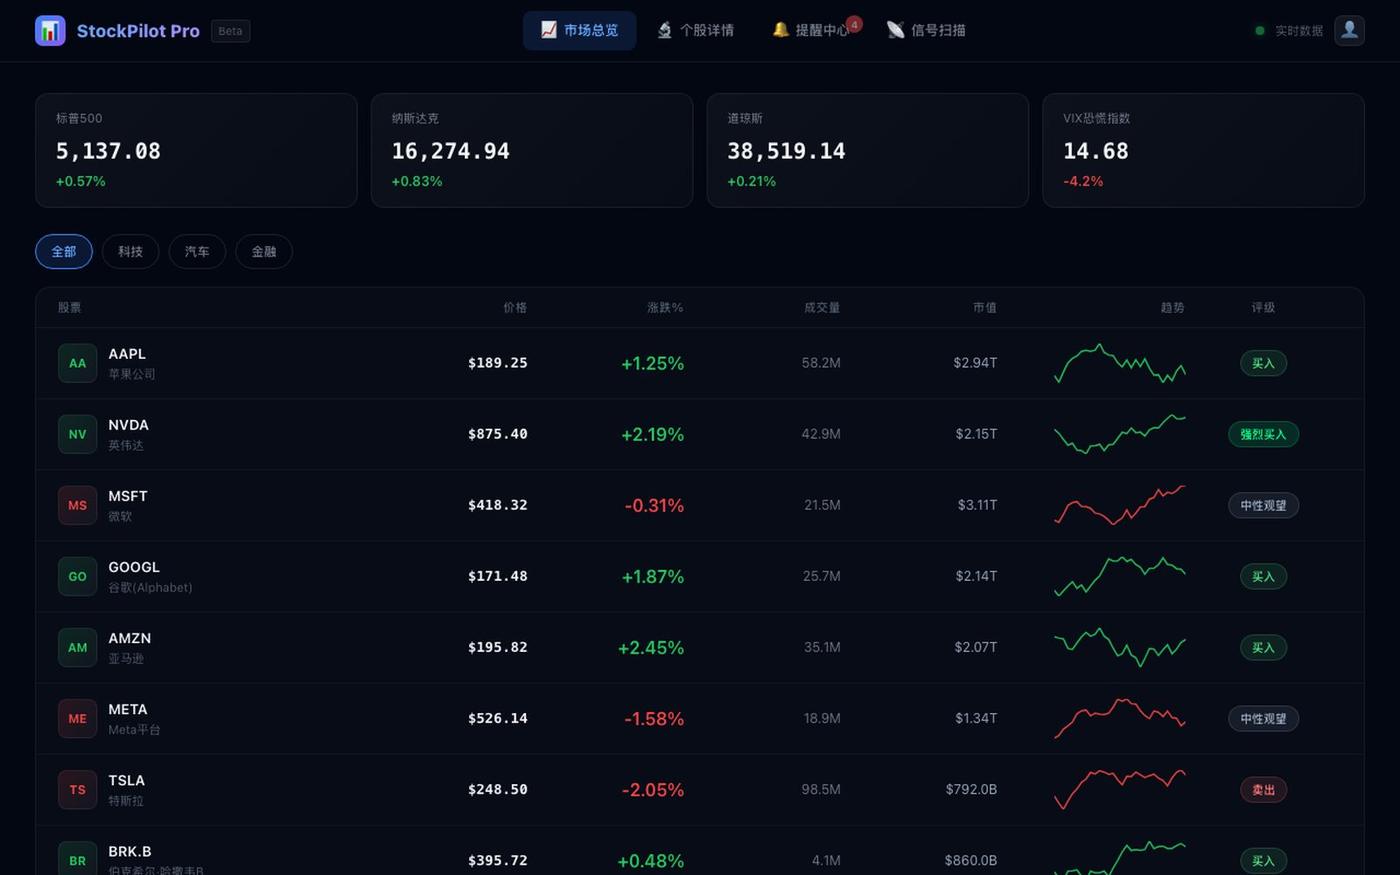Click the META trend sparkline
1400x875 pixels.
pos(1120,718)
